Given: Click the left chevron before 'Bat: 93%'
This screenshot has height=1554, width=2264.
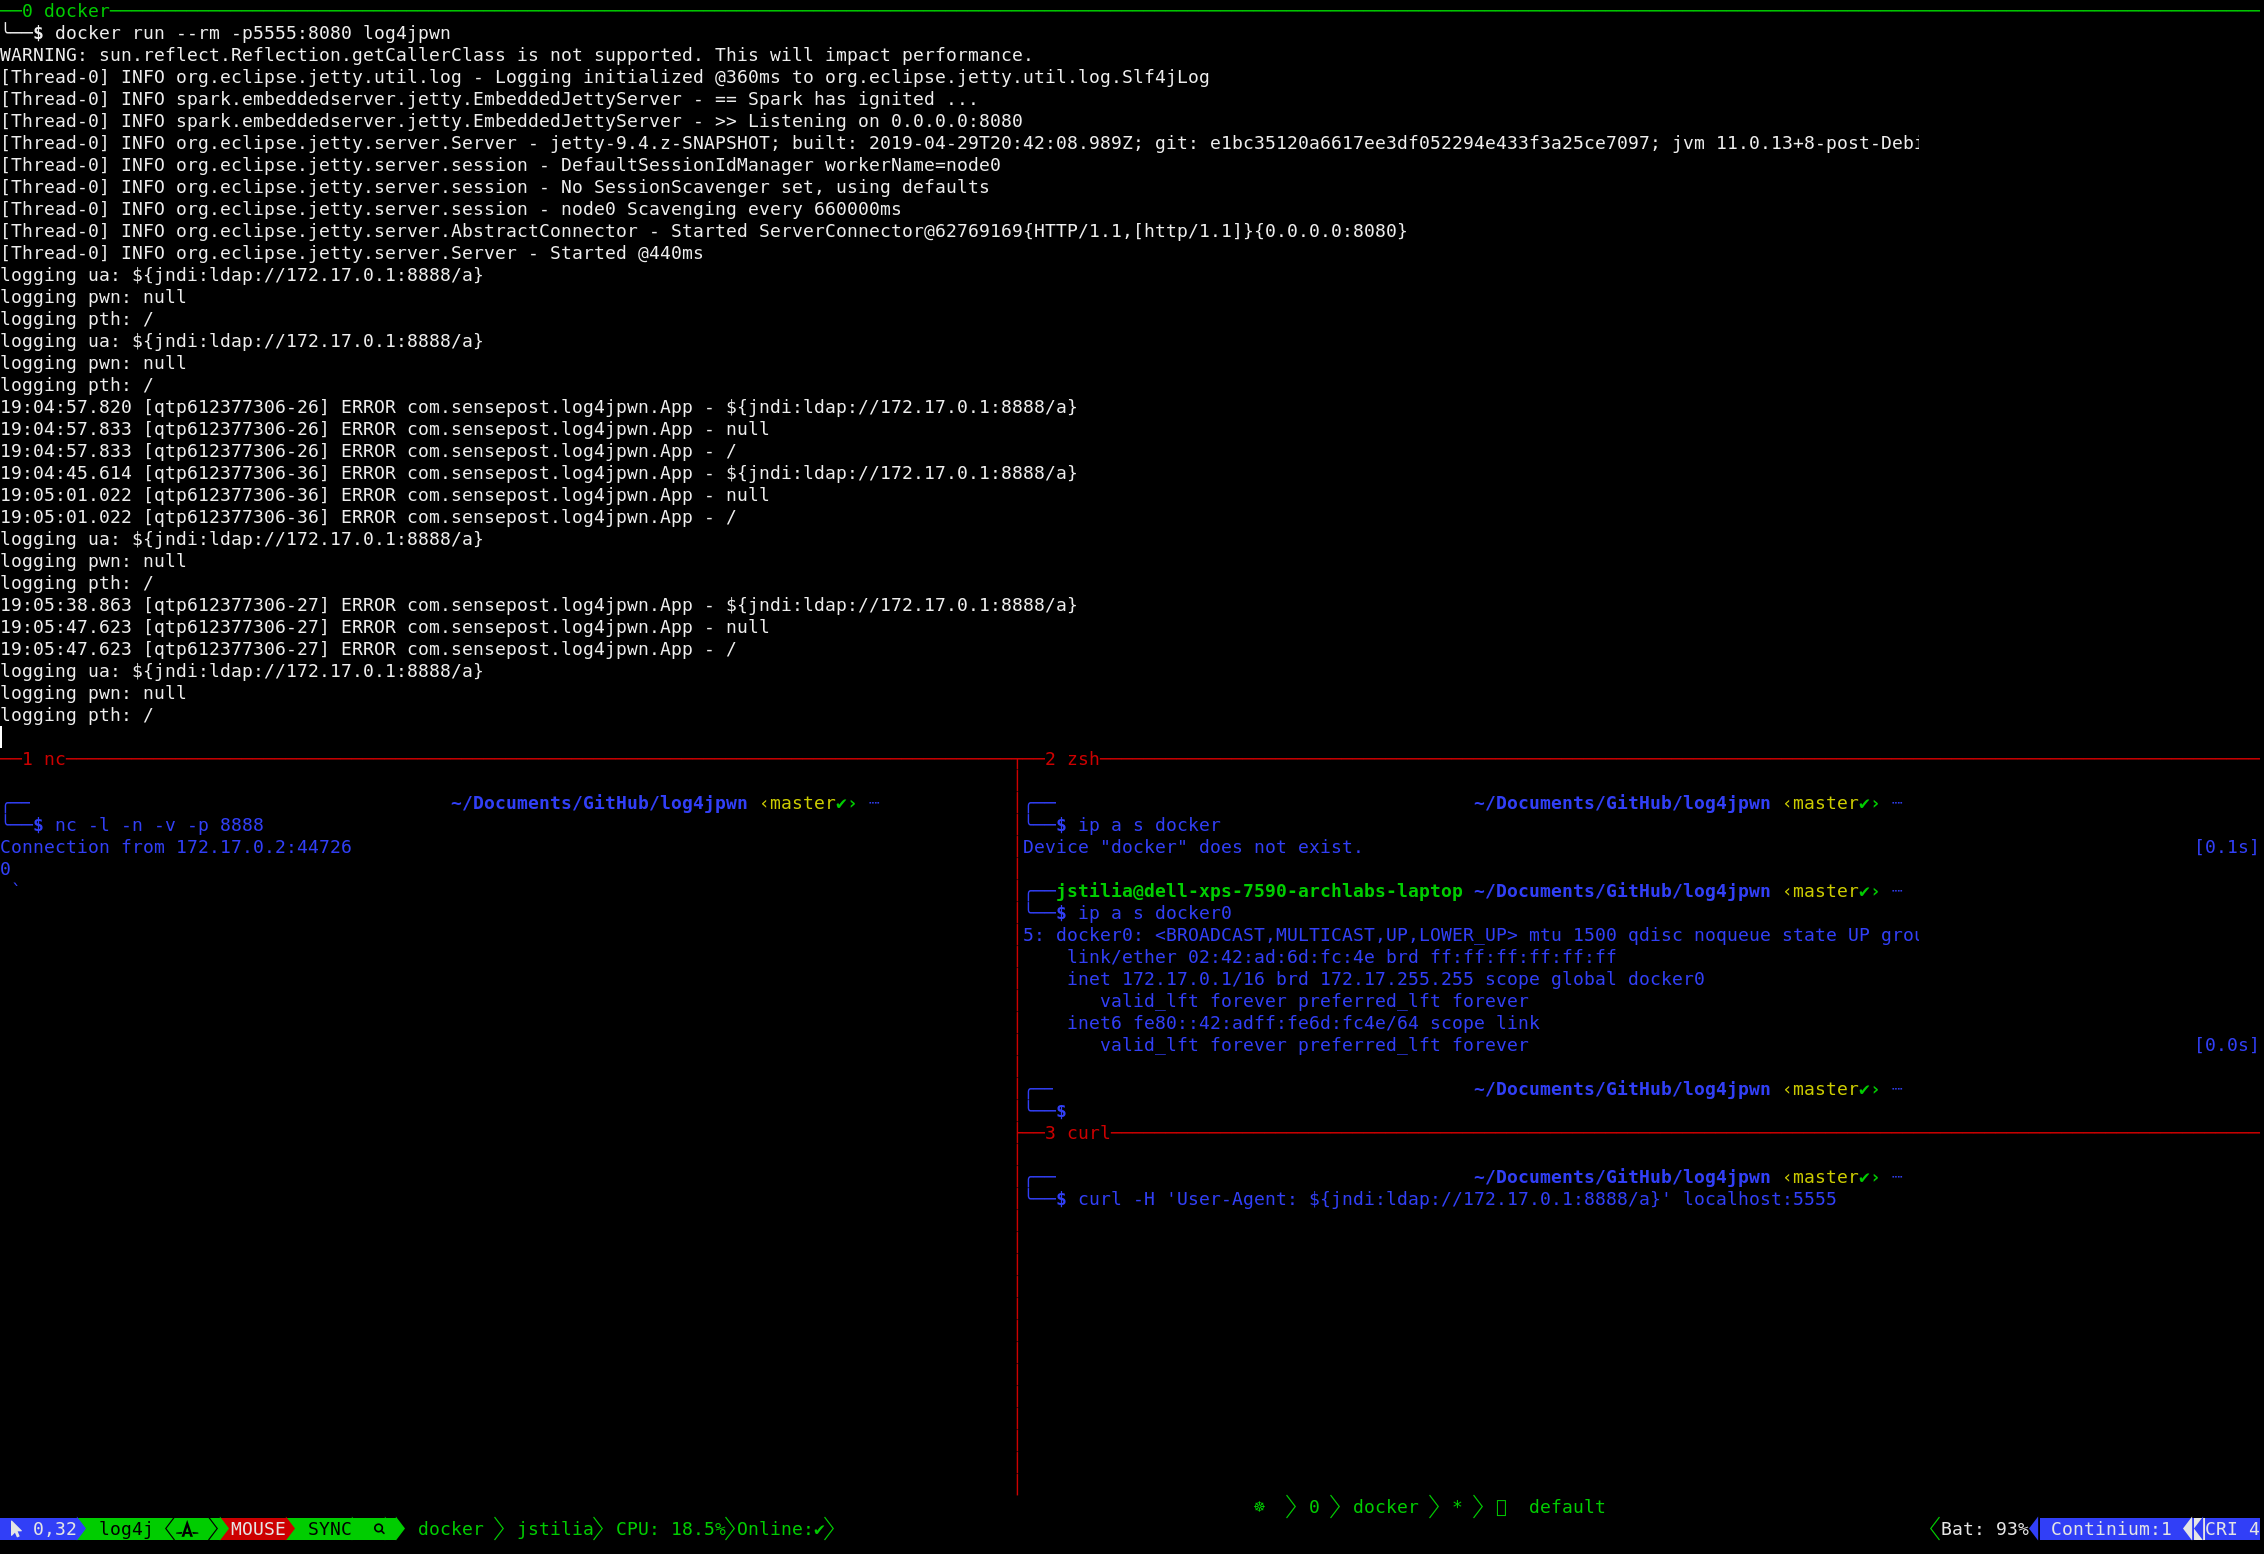Looking at the screenshot, I should point(1933,1529).
